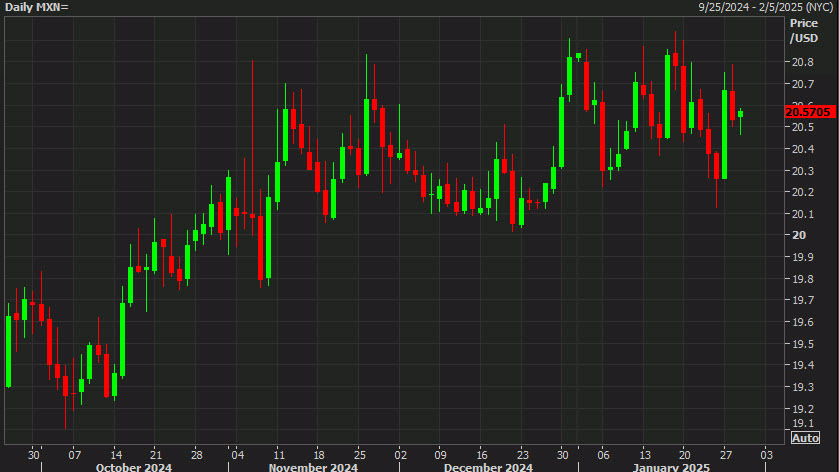
Task: Click the 25 date tick in November
Action: [360, 455]
